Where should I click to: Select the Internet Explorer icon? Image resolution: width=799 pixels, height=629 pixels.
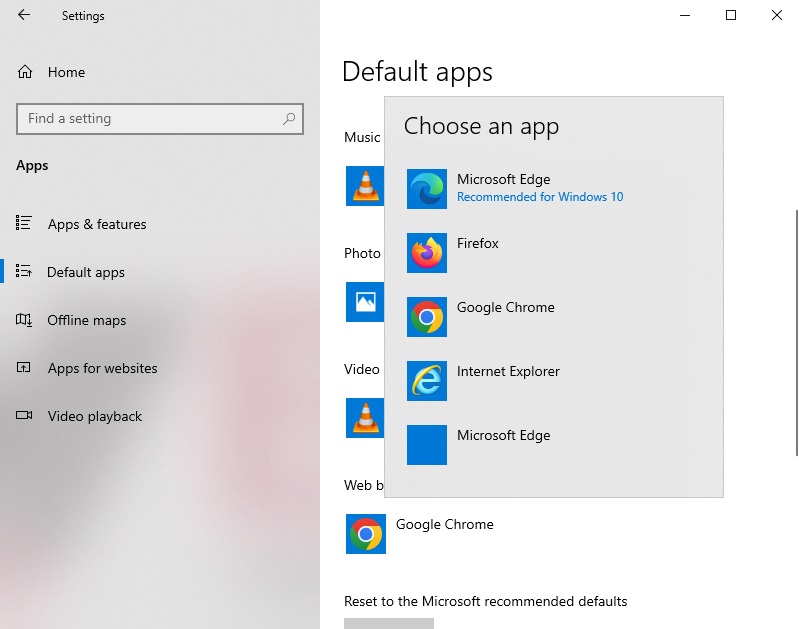[x=427, y=381]
